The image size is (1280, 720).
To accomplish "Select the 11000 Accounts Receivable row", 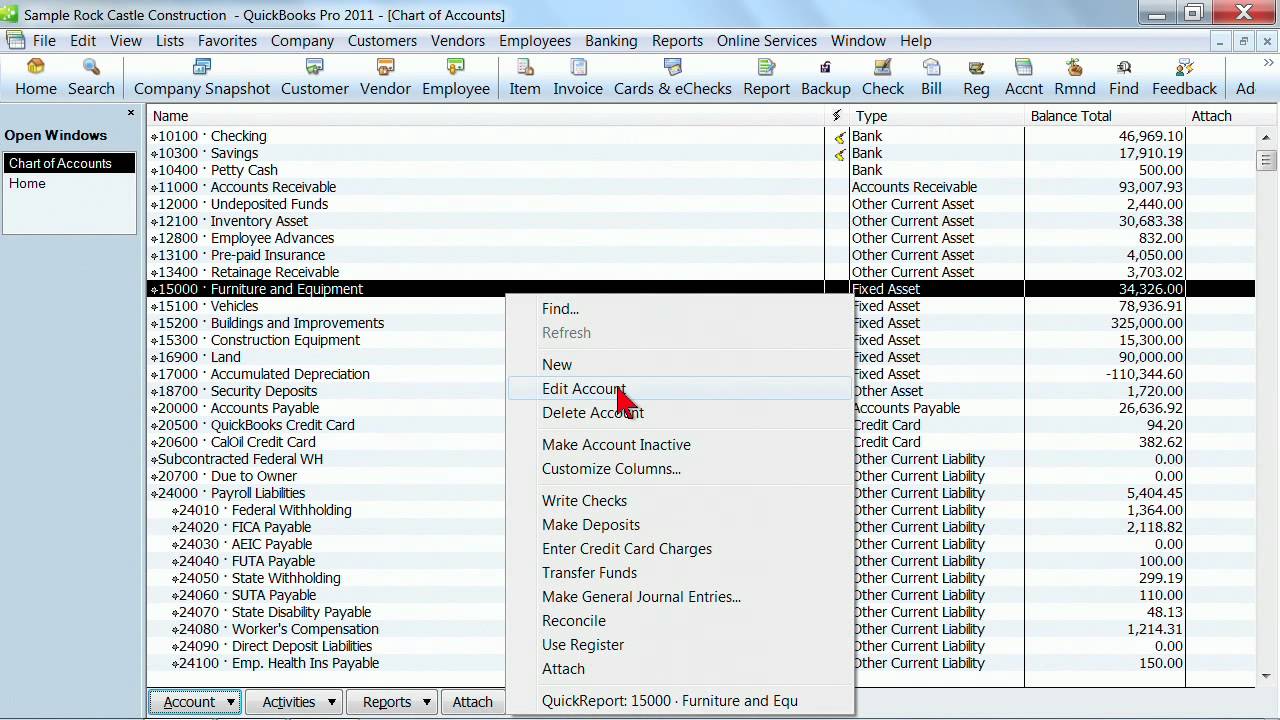I will (700, 187).
